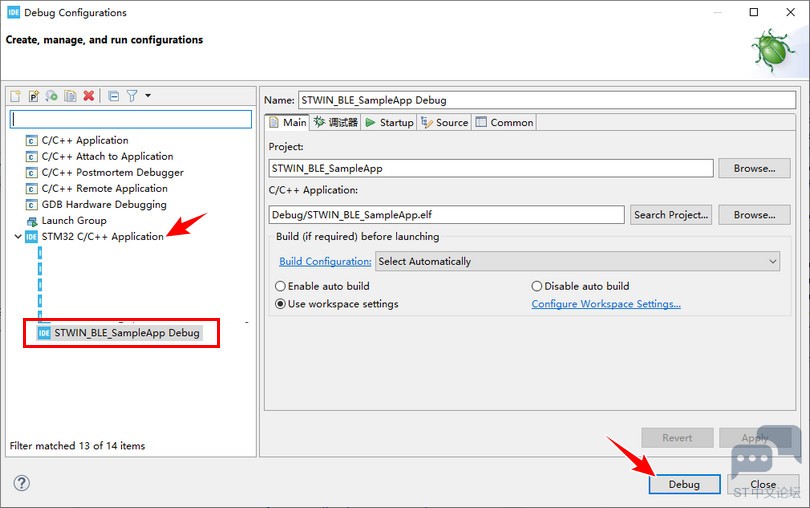Select STWIN_BLE_SampleApp Debug configuration
Image resolution: width=810 pixels, height=508 pixels.
[126, 333]
